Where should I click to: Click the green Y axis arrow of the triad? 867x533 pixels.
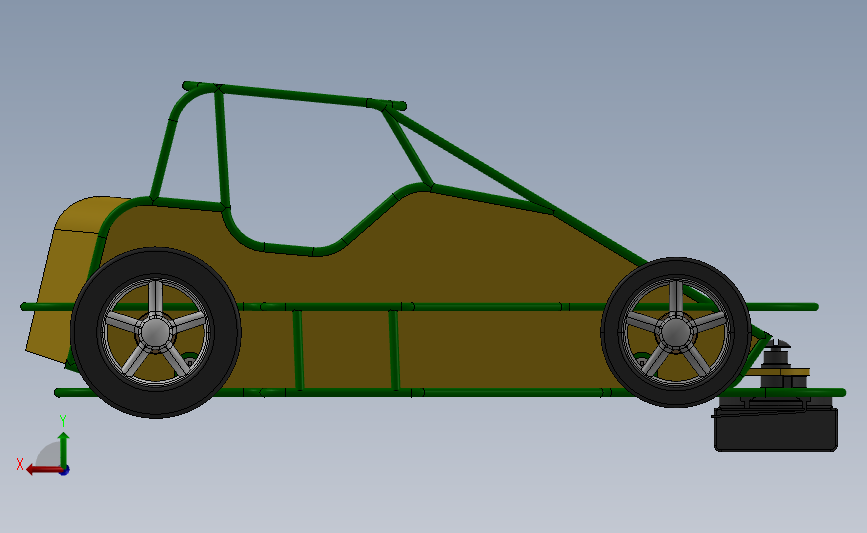pos(64,450)
